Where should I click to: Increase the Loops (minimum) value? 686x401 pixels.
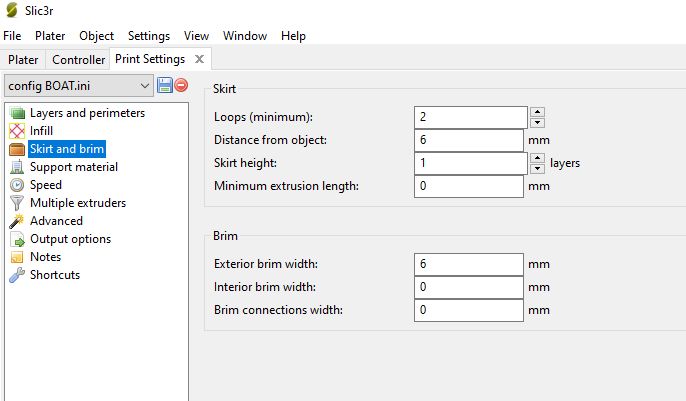(537, 112)
